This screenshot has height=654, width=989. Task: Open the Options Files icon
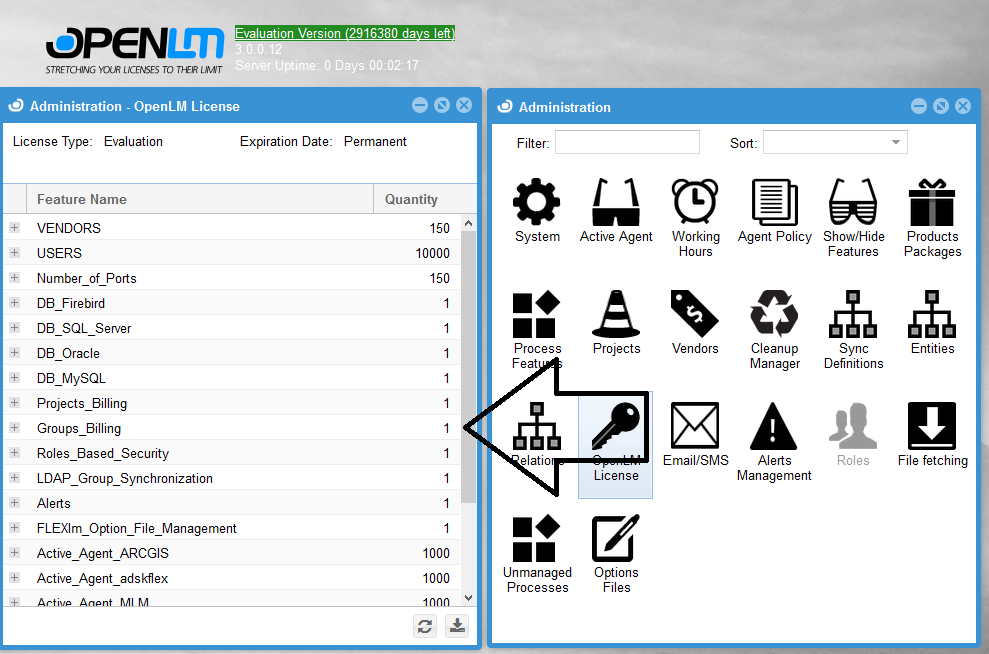tap(616, 540)
